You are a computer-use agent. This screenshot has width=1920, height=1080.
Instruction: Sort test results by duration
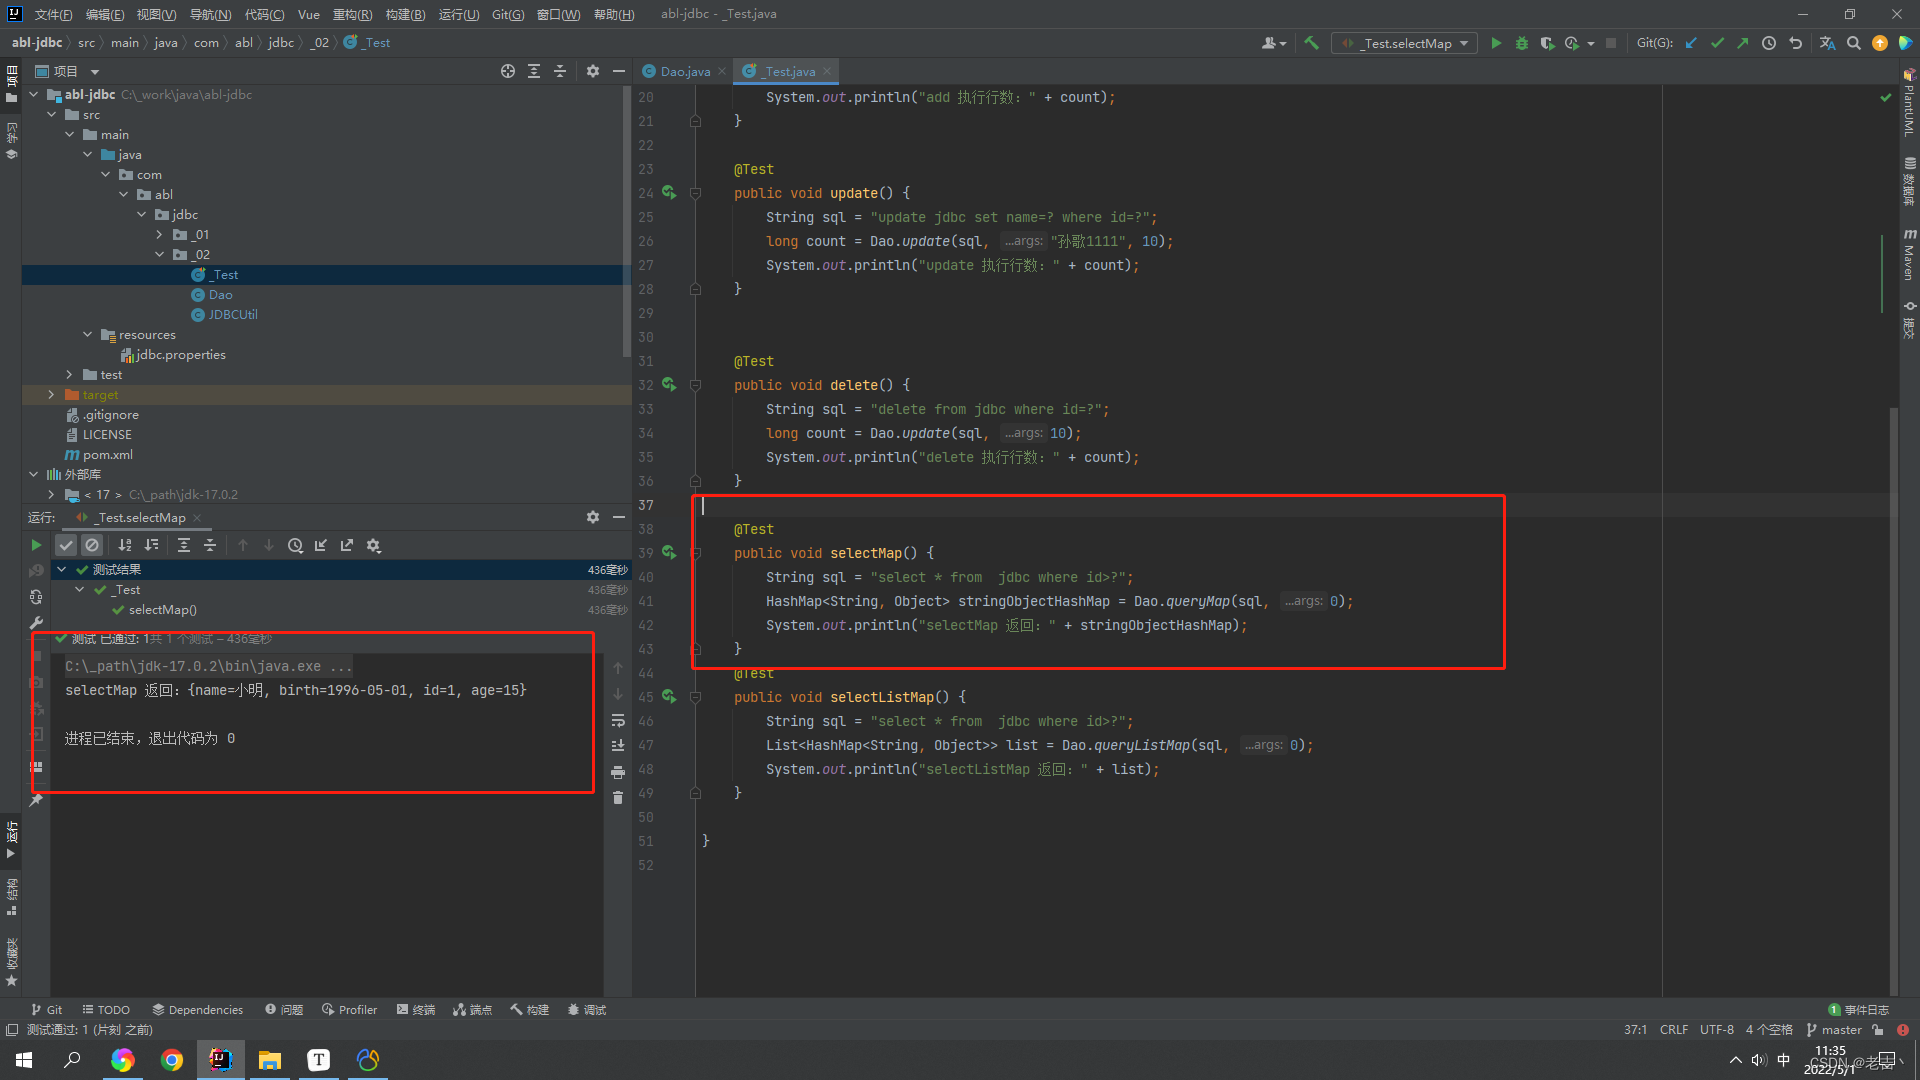click(151, 545)
